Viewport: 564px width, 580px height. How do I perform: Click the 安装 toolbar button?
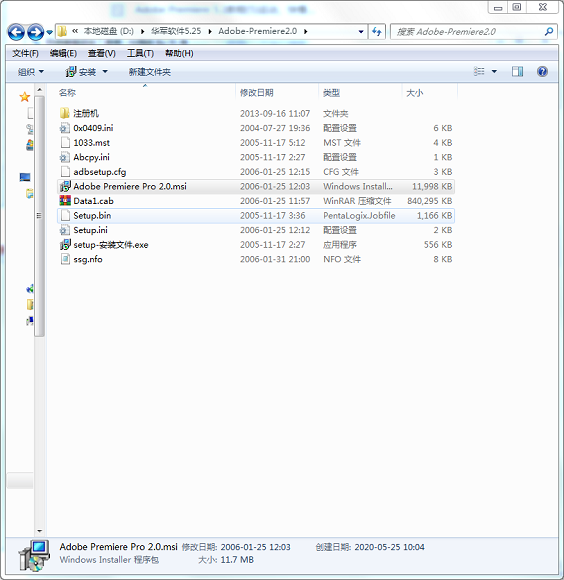(81, 72)
